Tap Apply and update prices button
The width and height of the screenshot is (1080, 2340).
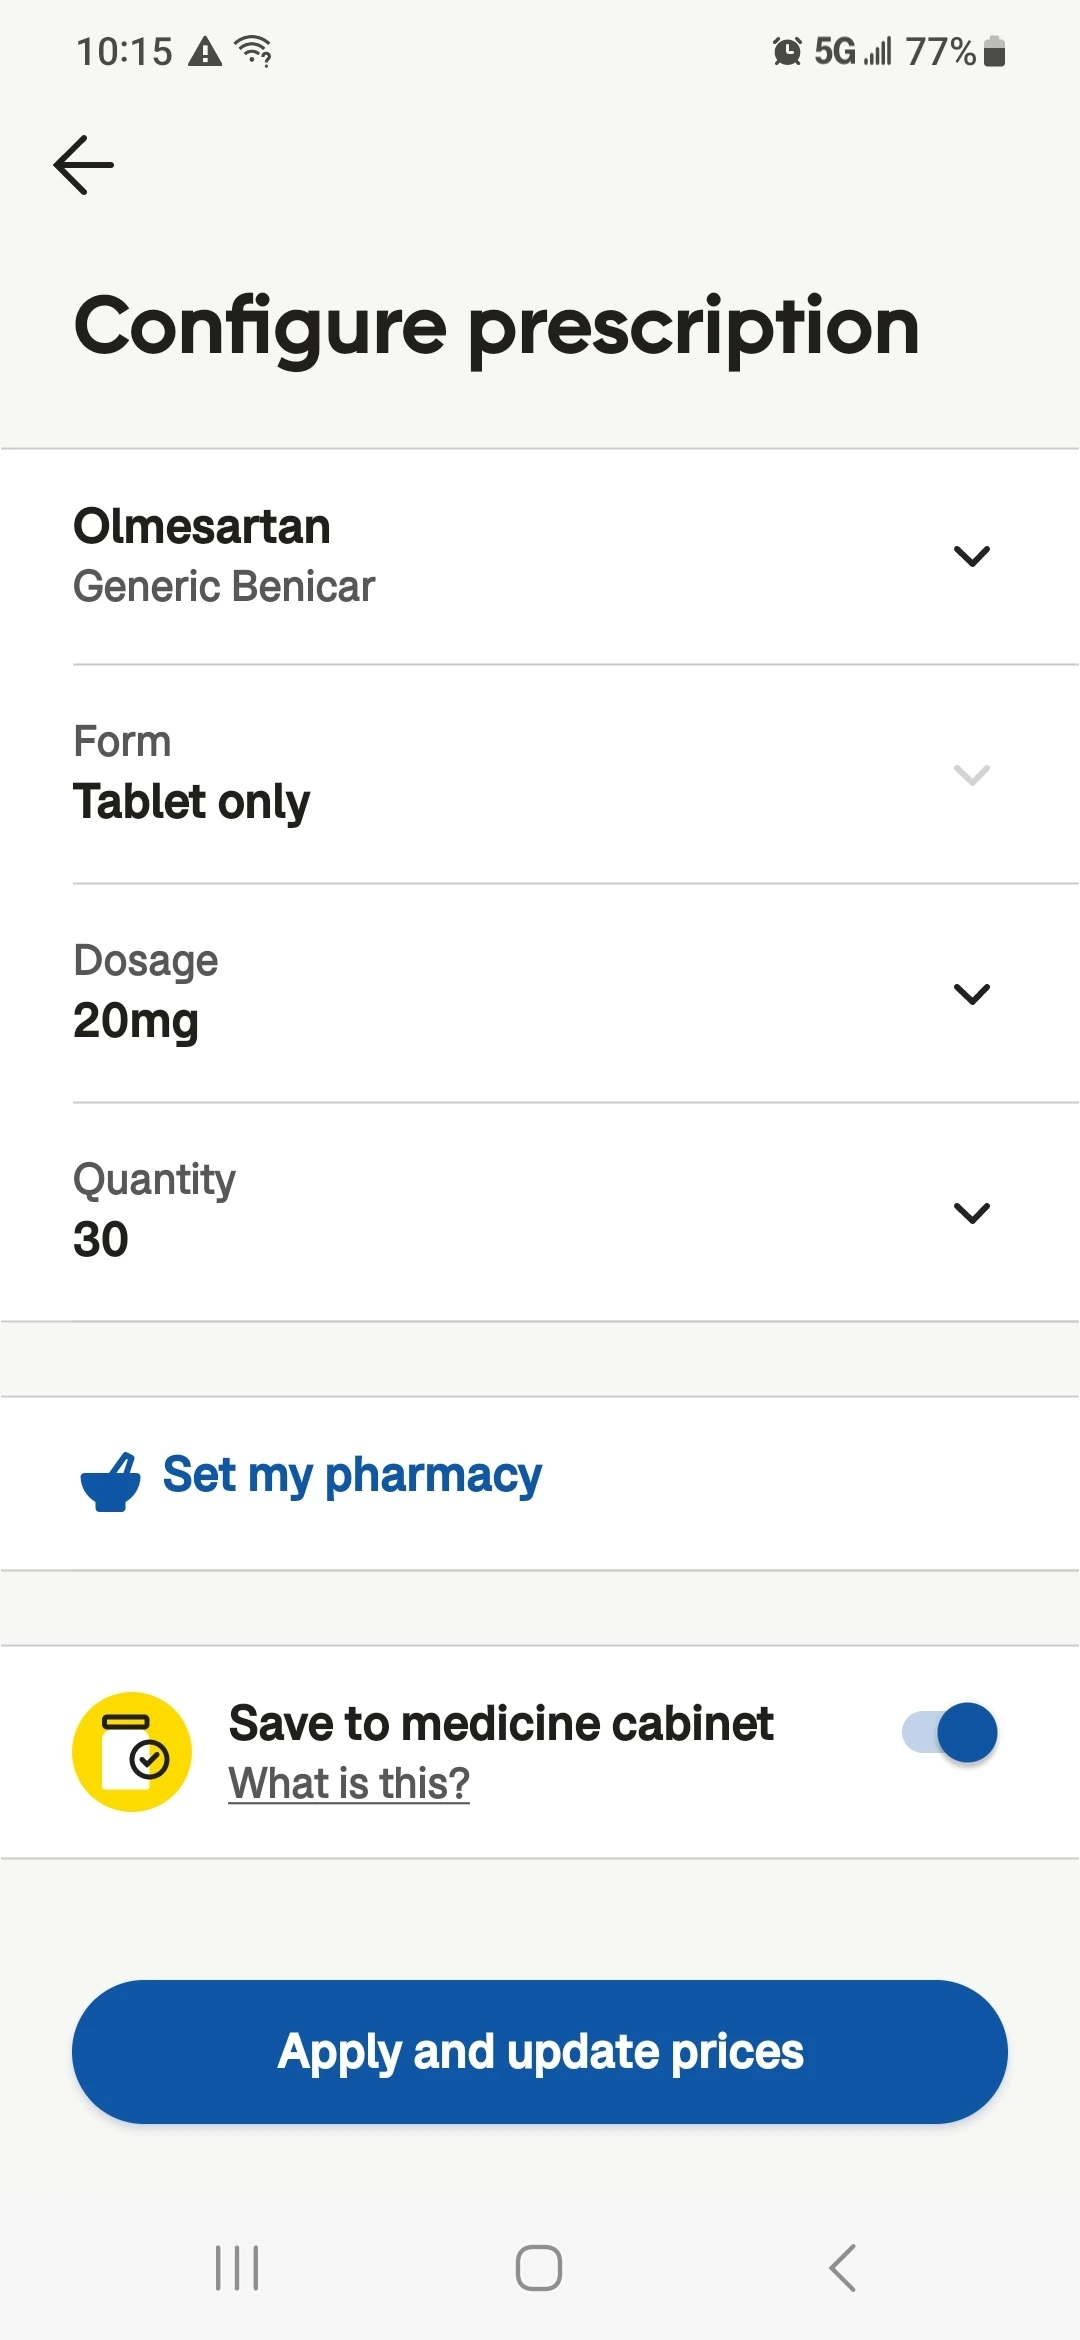[x=540, y=2052]
